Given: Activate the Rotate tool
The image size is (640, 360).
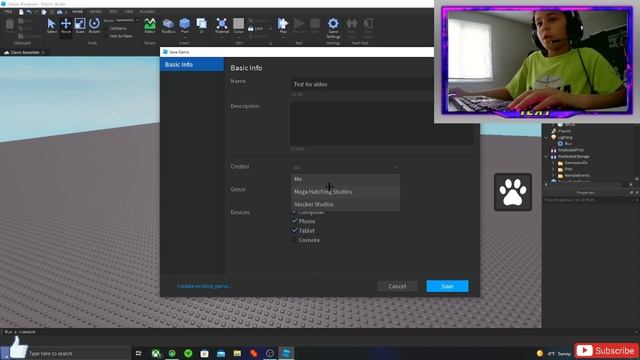Looking at the screenshot, I should click(94, 25).
